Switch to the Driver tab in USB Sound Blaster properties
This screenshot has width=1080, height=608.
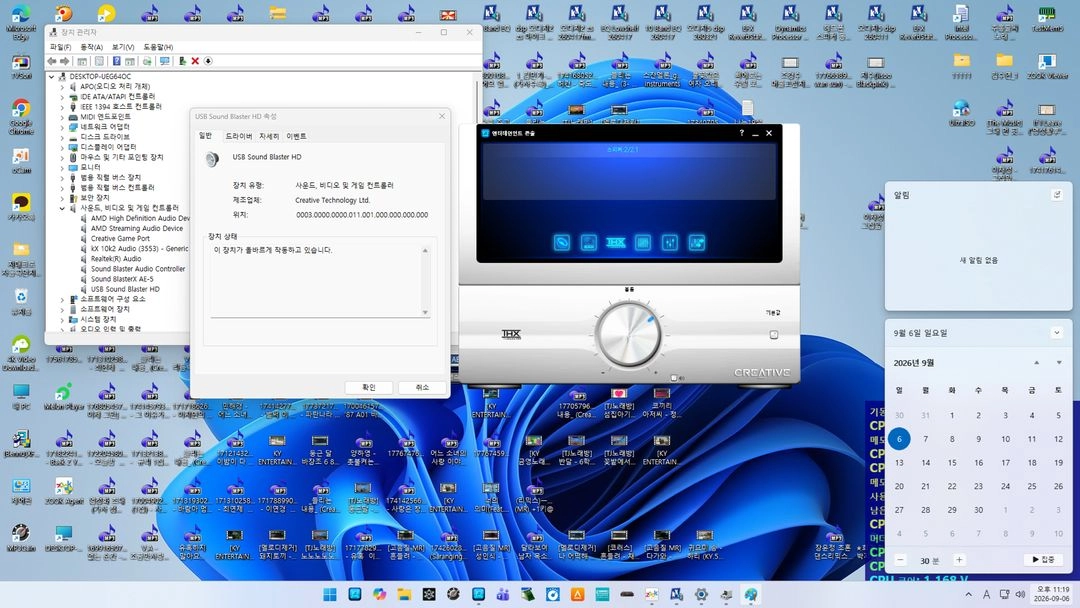pos(238,136)
